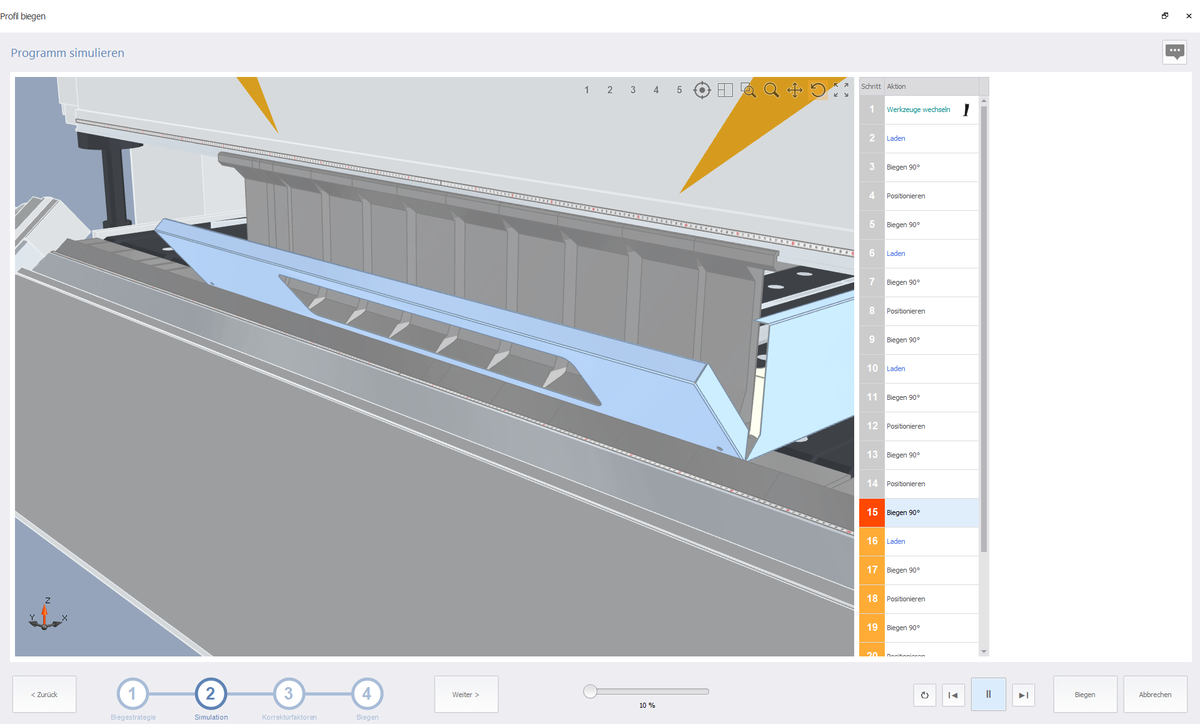Open the split viewport layout icon

point(725,90)
